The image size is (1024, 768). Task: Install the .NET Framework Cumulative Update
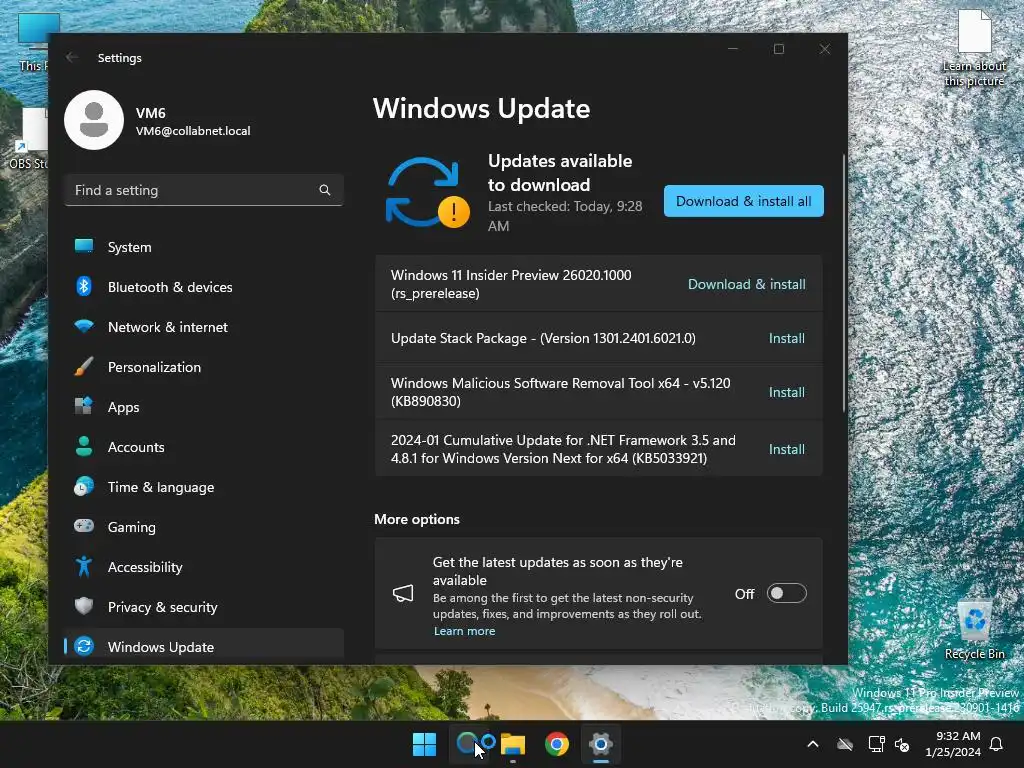point(786,449)
